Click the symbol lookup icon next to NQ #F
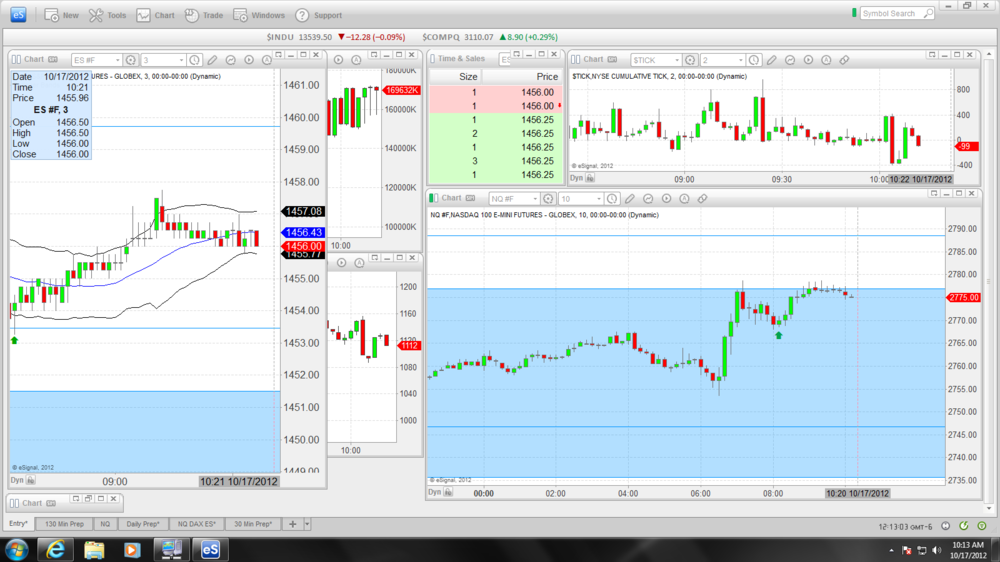 (548, 199)
